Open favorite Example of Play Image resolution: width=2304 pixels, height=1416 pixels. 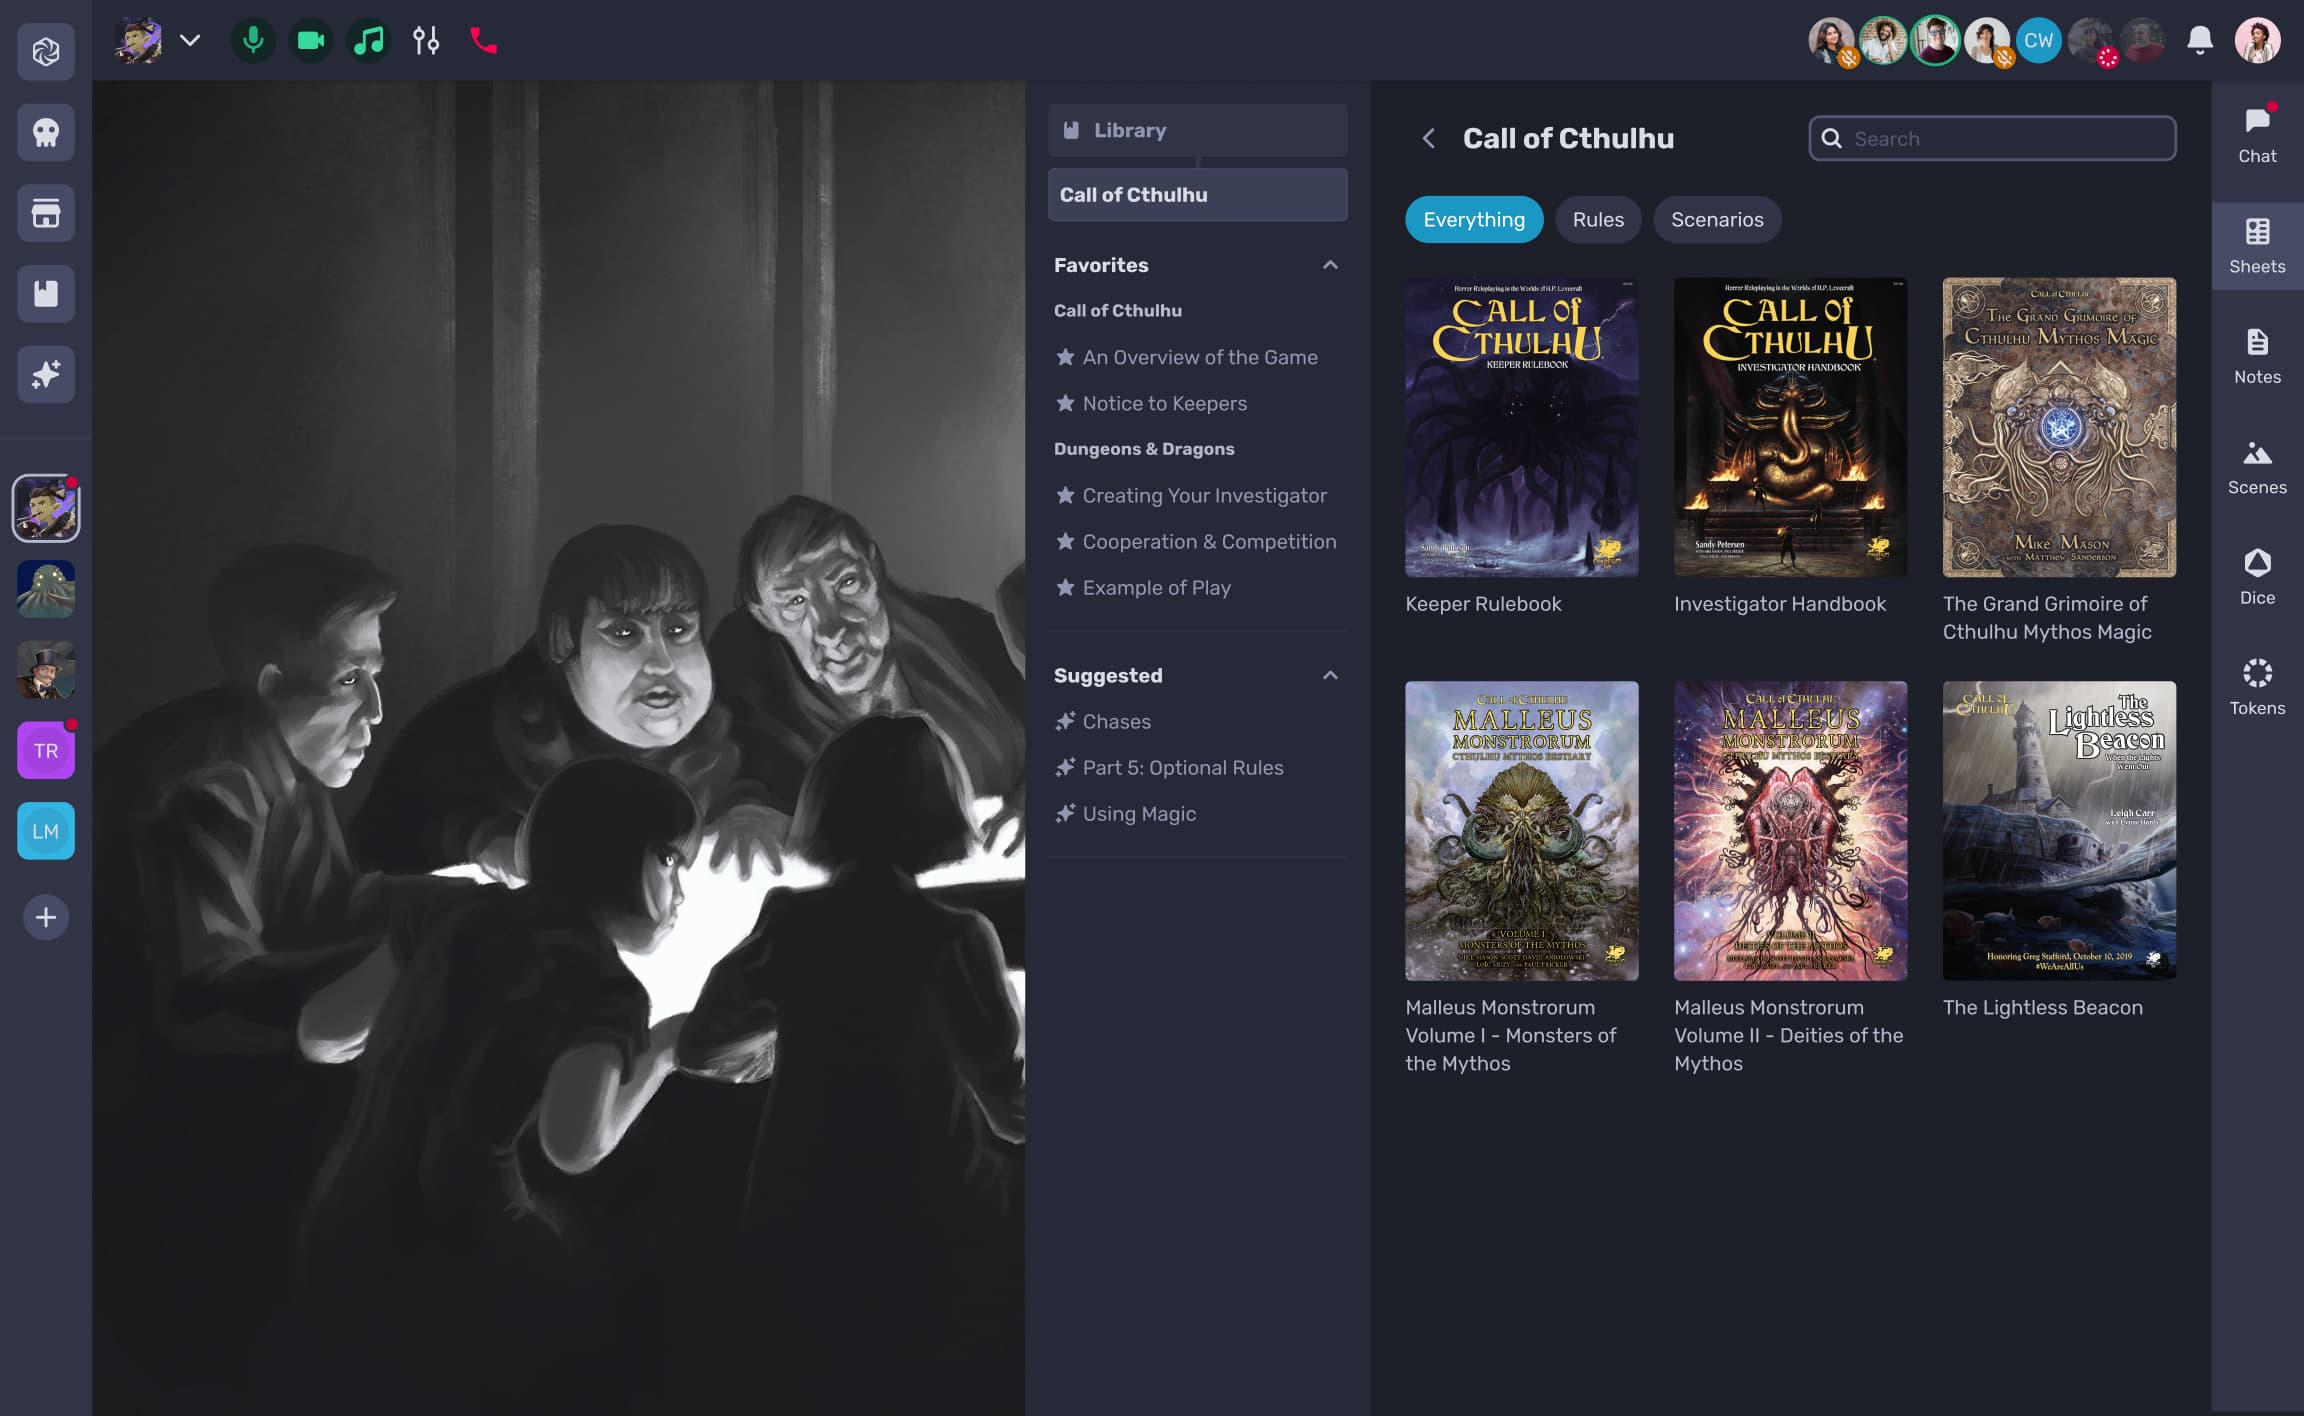pyautogui.click(x=1156, y=587)
